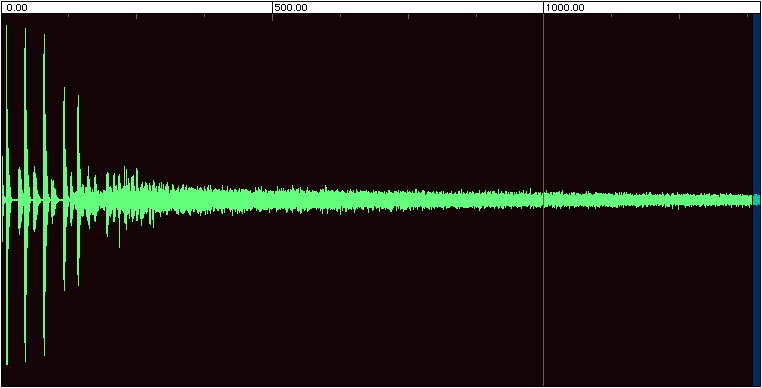Click the first tall waveform peak
The image size is (762, 388).
7,194
